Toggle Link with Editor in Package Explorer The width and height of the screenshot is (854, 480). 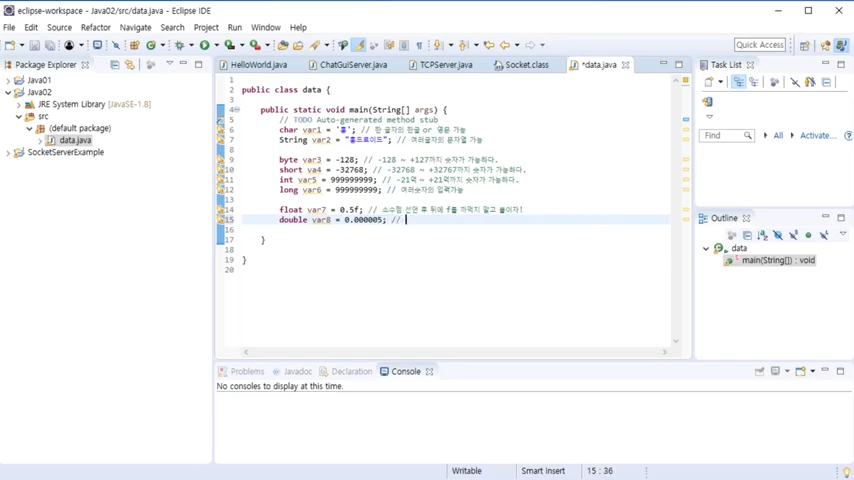click(129, 65)
